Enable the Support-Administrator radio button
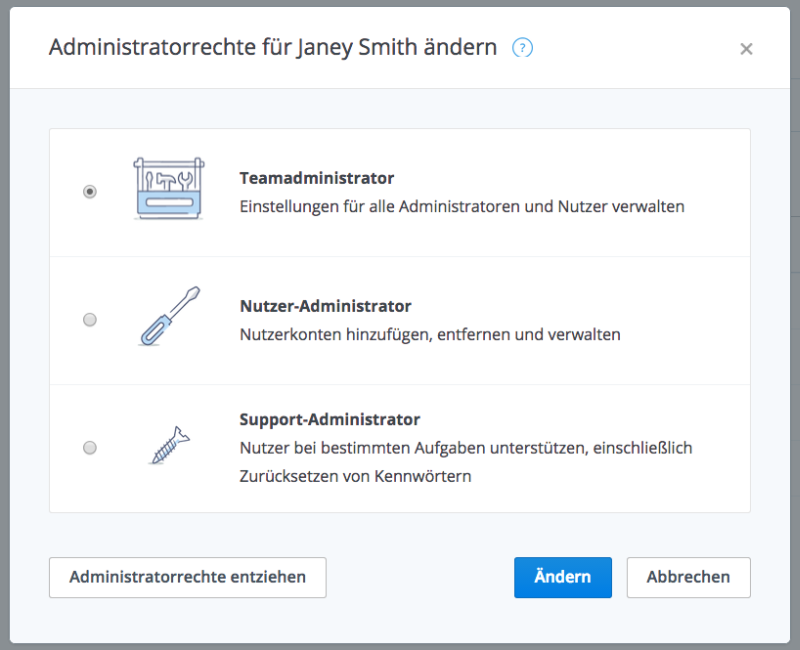The height and width of the screenshot is (650, 800). pos(90,448)
